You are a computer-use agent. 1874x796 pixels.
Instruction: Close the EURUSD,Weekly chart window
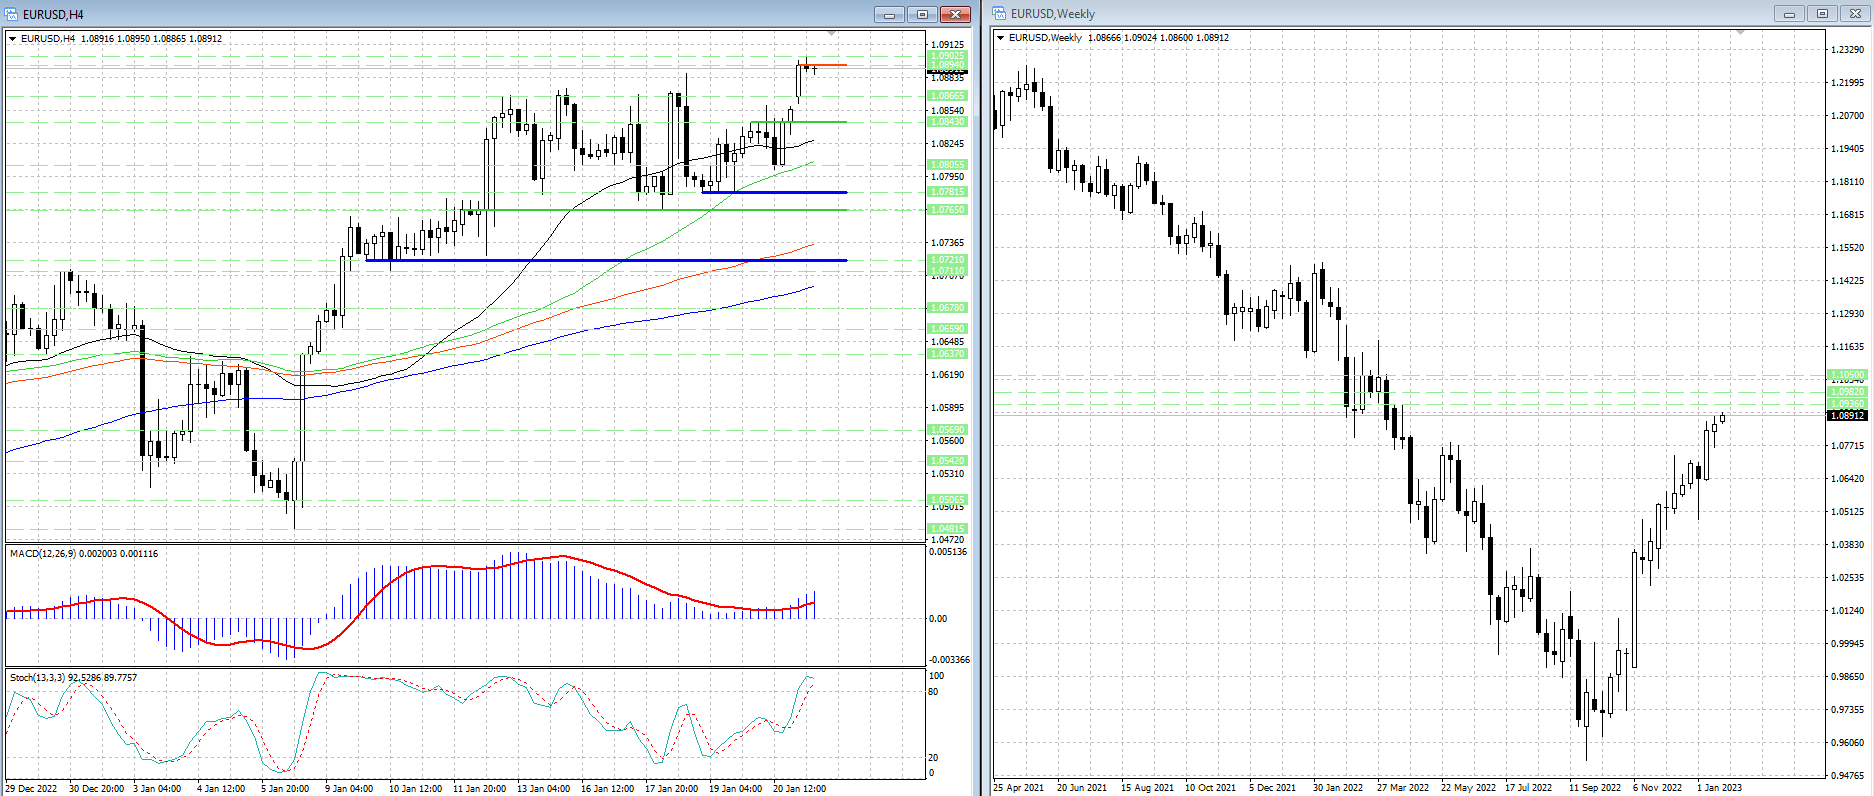1855,14
